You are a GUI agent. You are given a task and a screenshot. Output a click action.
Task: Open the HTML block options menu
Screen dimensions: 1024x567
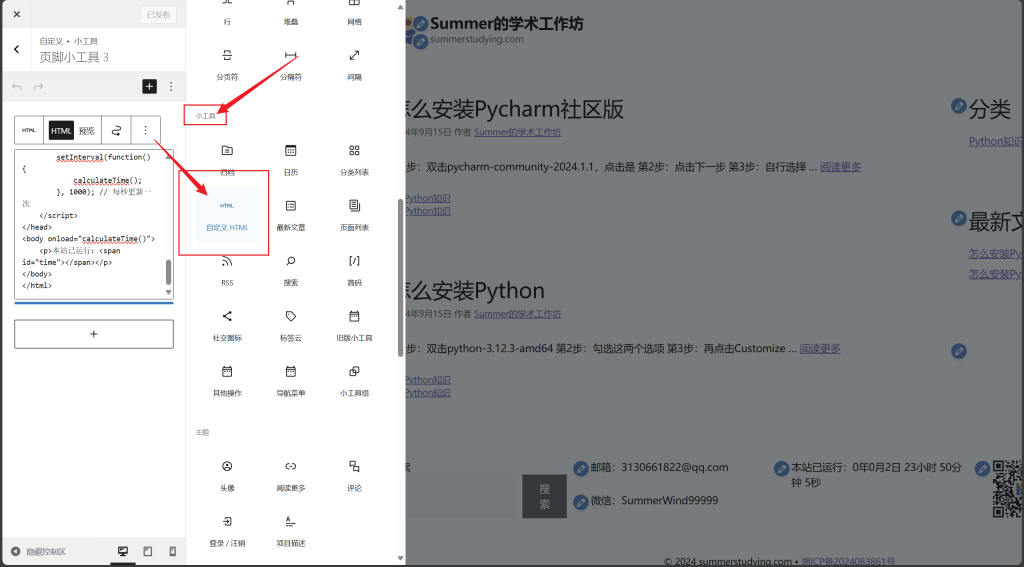coord(146,131)
